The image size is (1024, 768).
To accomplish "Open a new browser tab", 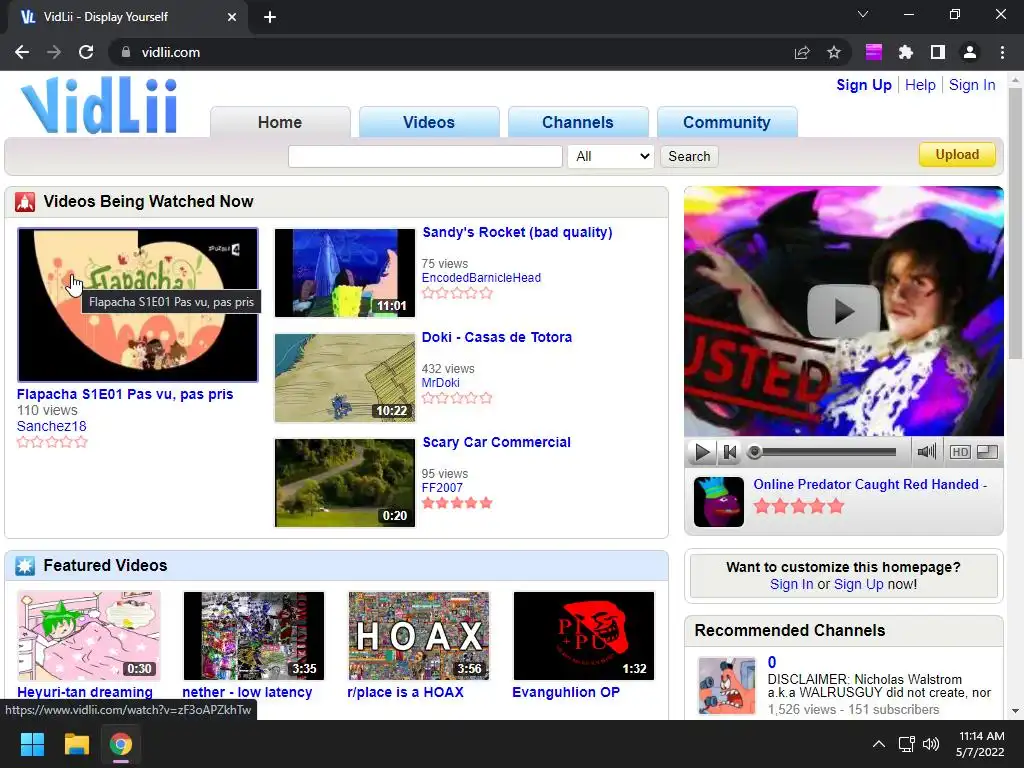I will coord(270,17).
